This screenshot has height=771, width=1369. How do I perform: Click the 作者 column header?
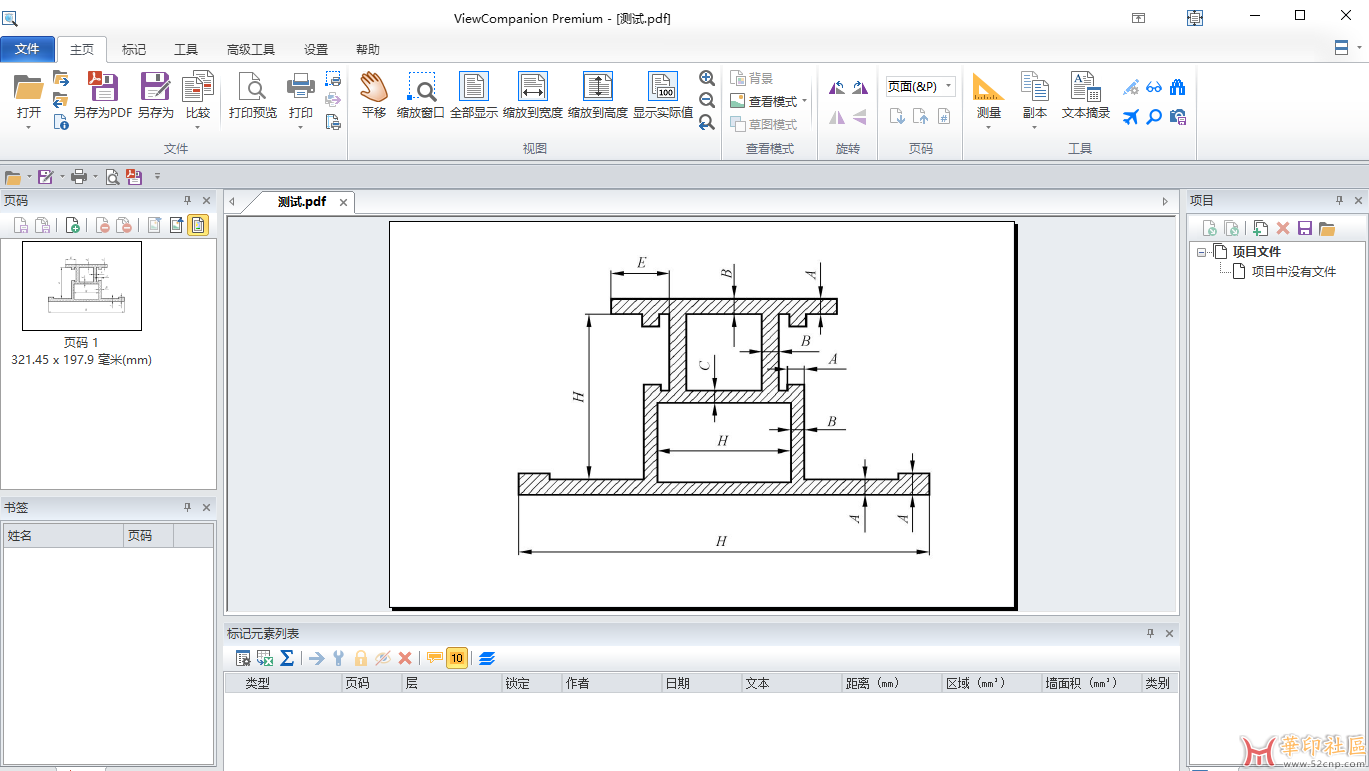point(612,683)
